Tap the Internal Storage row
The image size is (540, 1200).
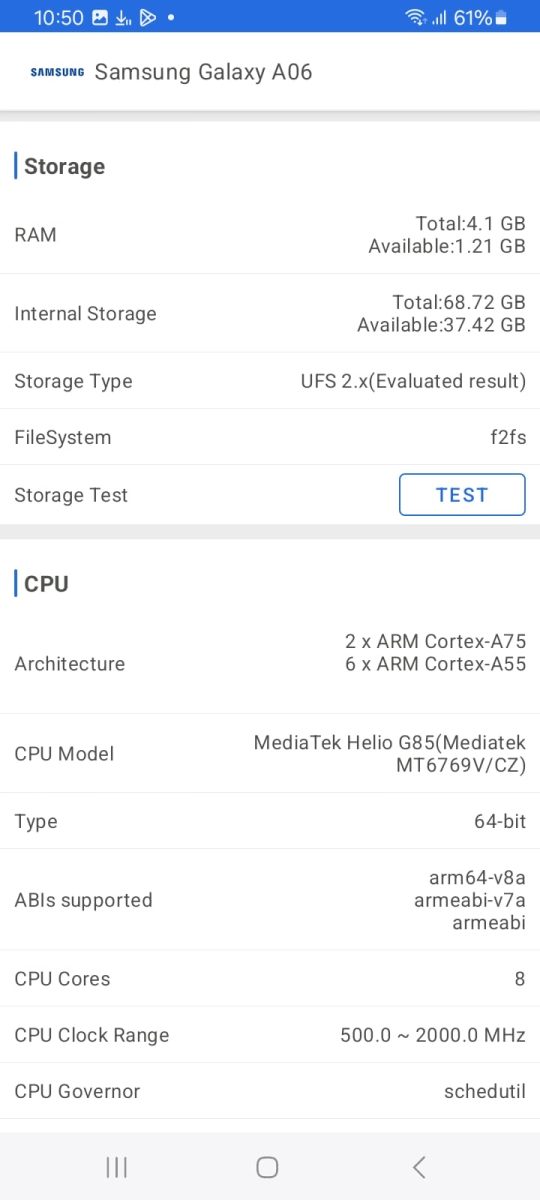pos(270,313)
